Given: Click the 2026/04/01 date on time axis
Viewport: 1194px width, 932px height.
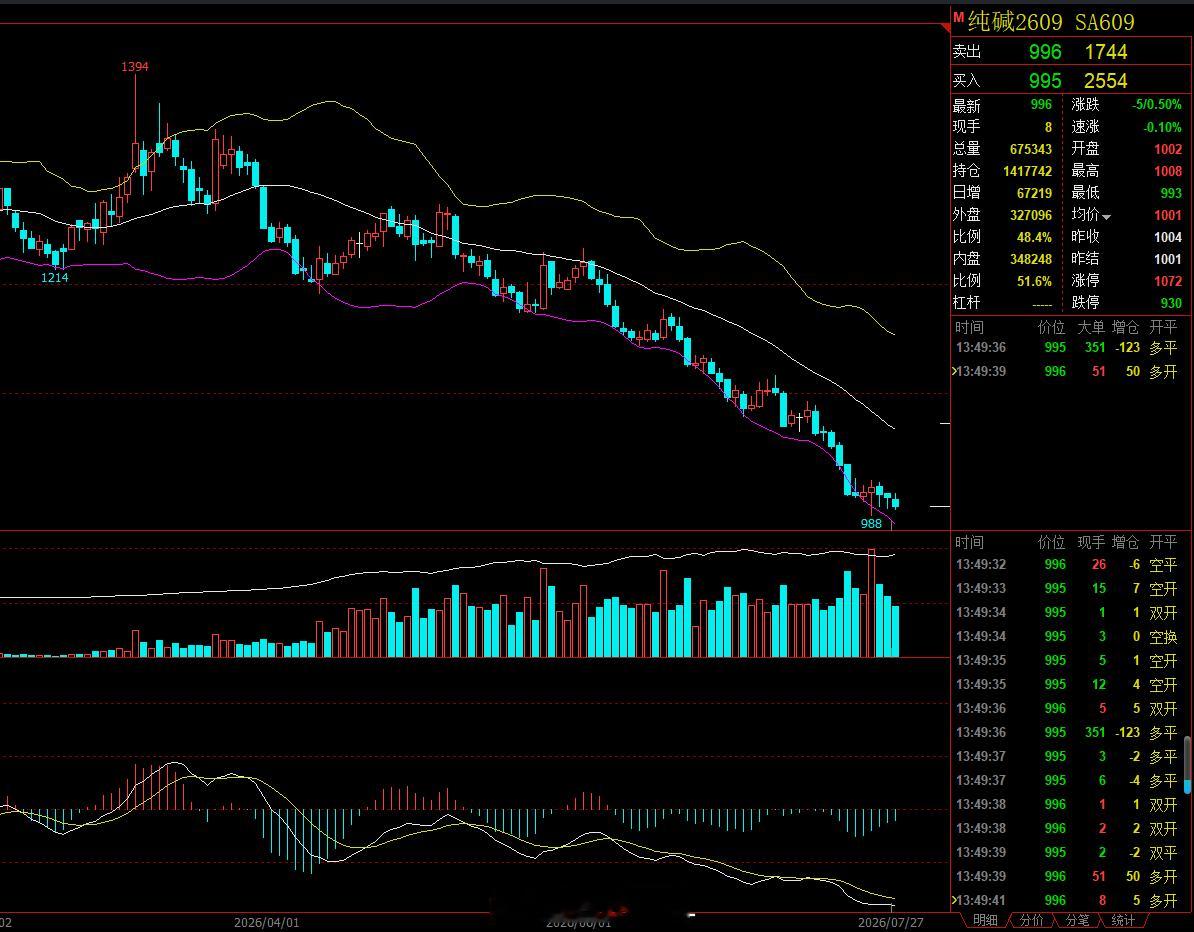Looking at the screenshot, I should point(267,922).
